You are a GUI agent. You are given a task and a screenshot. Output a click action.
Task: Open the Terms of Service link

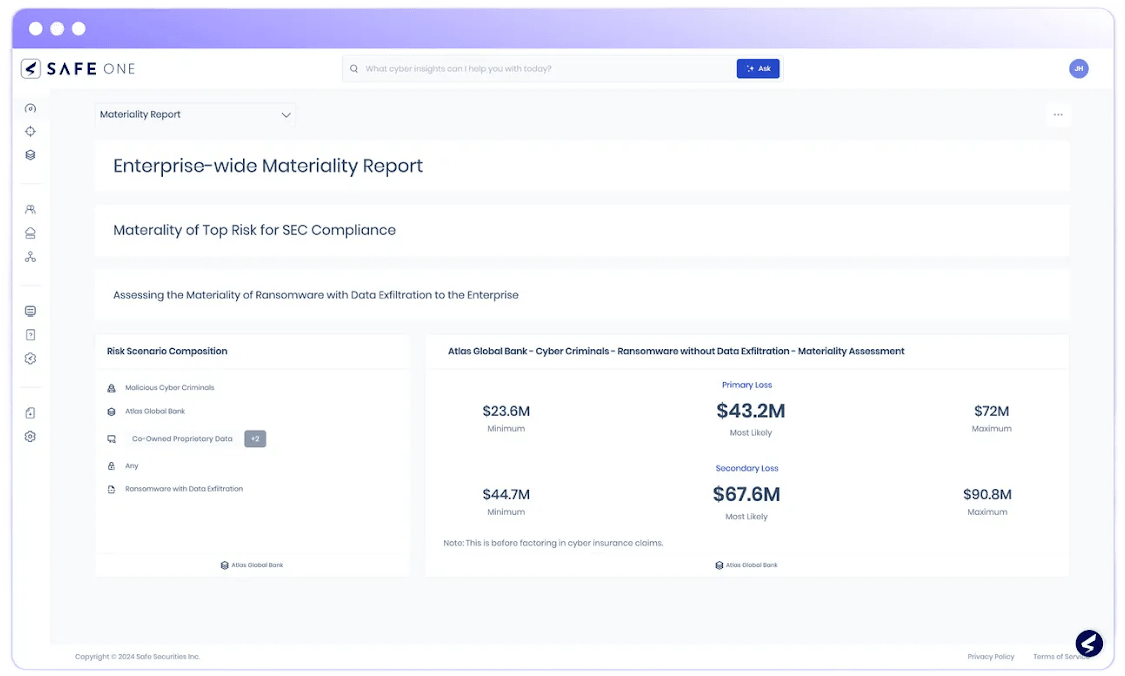tap(1060, 657)
